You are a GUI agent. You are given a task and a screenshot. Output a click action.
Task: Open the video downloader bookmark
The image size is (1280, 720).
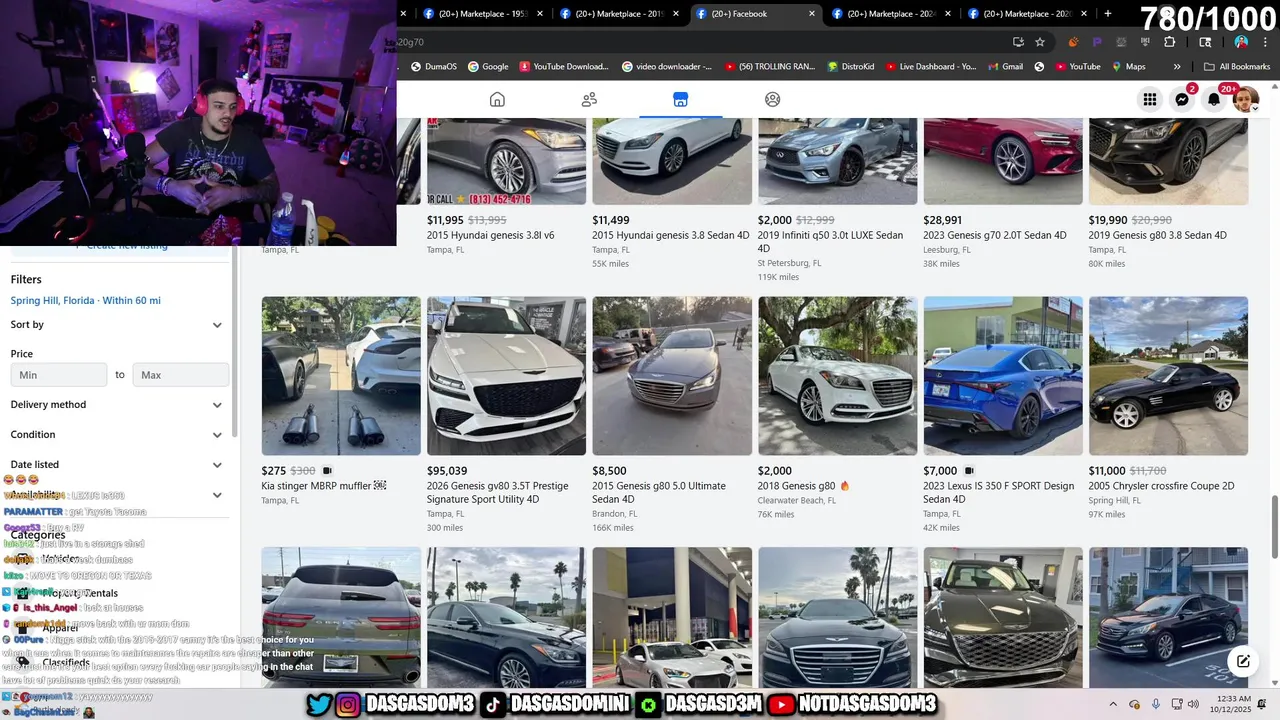pos(667,67)
